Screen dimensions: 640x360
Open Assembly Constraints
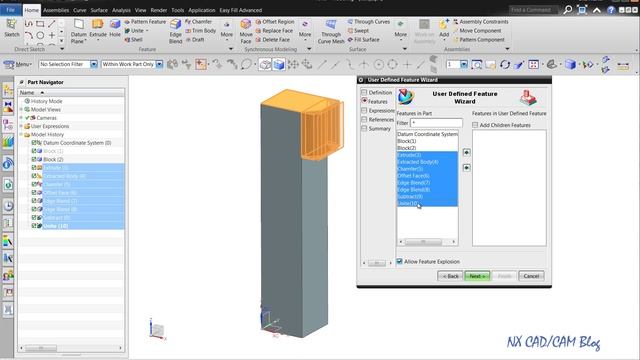click(x=480, y=22)
